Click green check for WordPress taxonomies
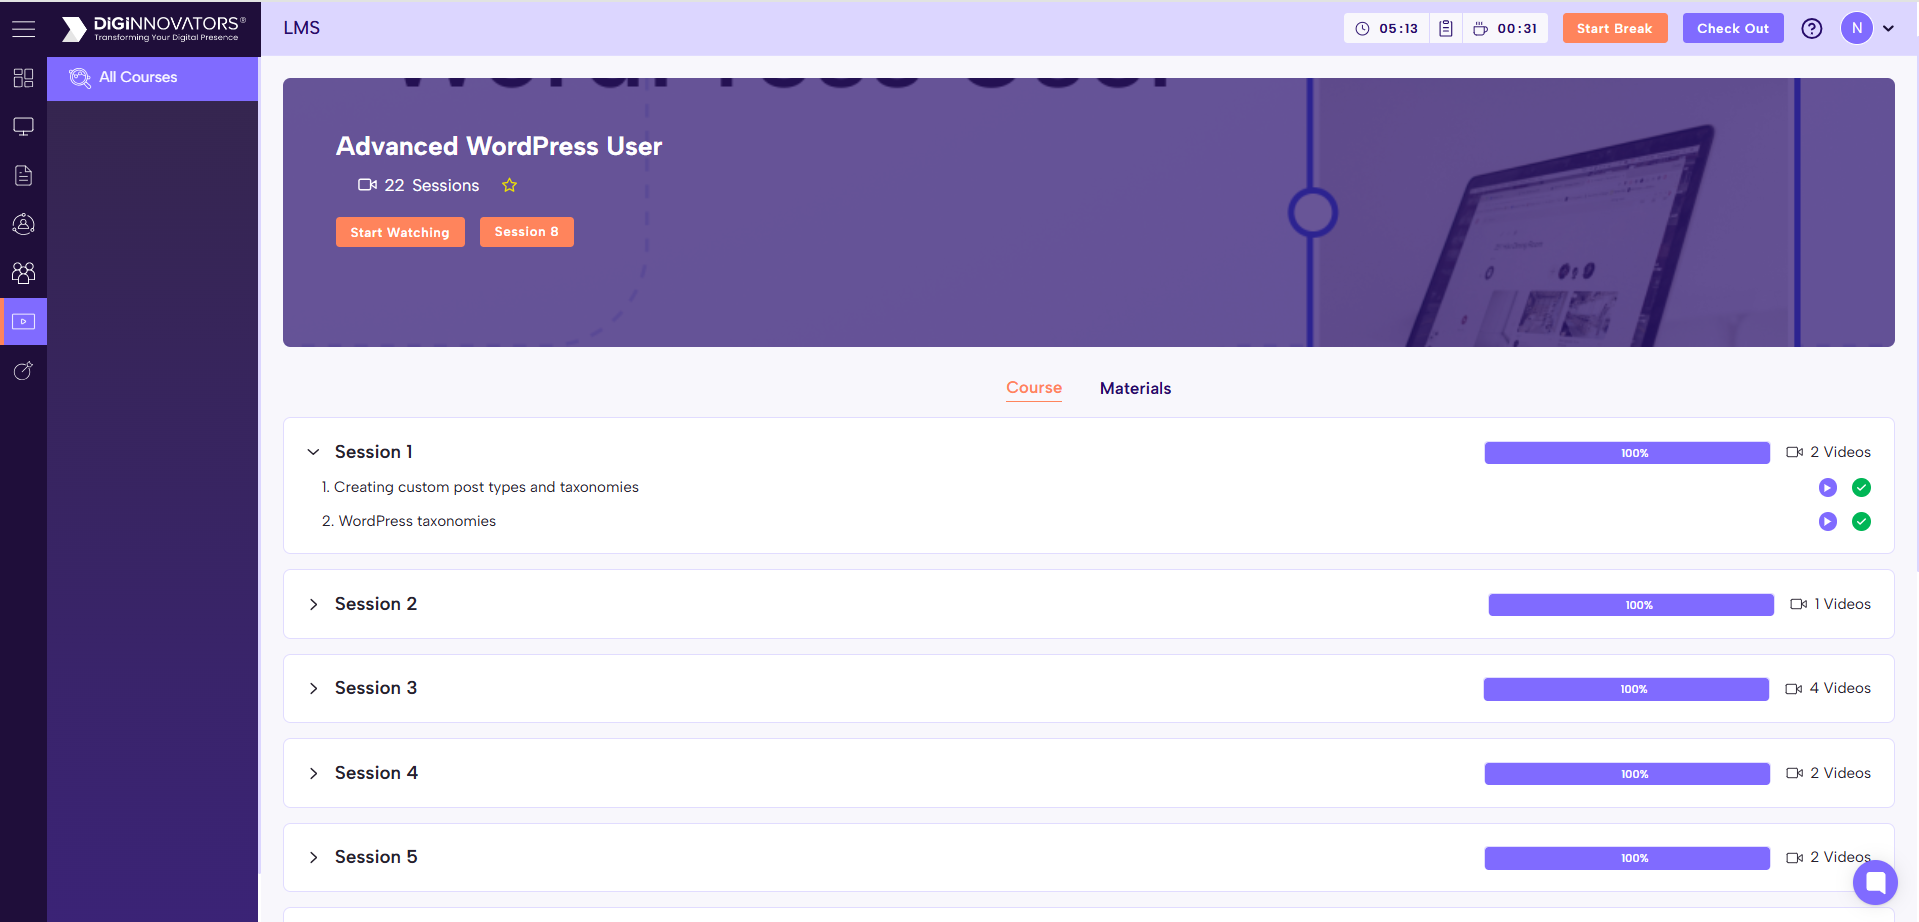Image resolution: width=1919 pixels, height=922 pixels. [x=1862, y=522]
